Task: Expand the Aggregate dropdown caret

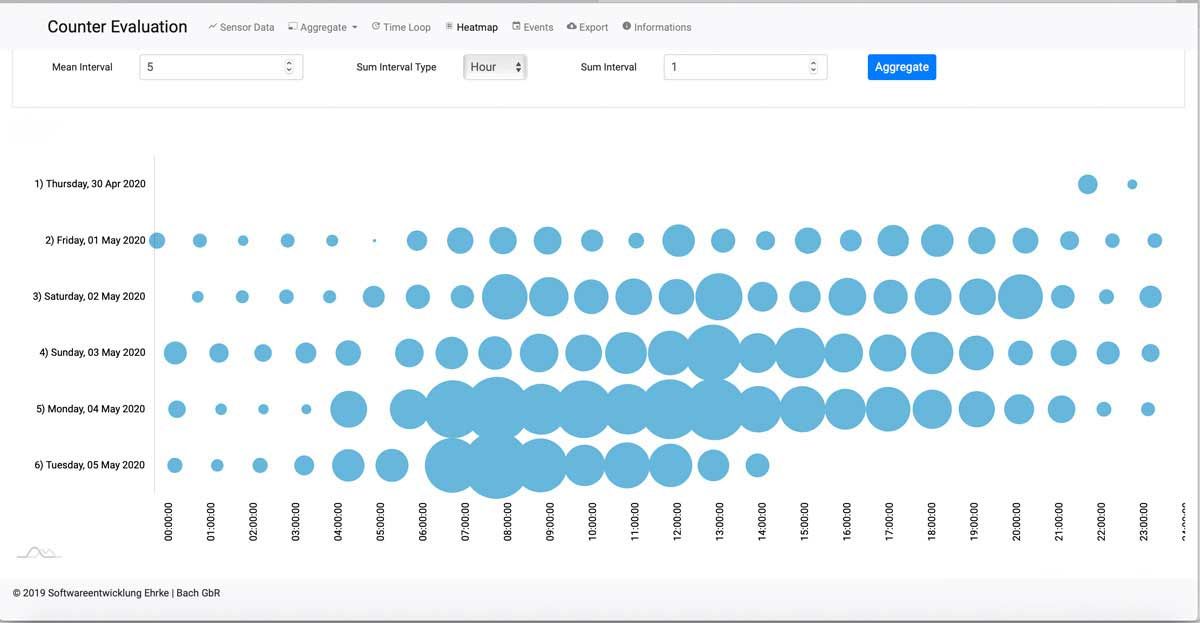Action: pyautogui.click(x=355, y=28)
